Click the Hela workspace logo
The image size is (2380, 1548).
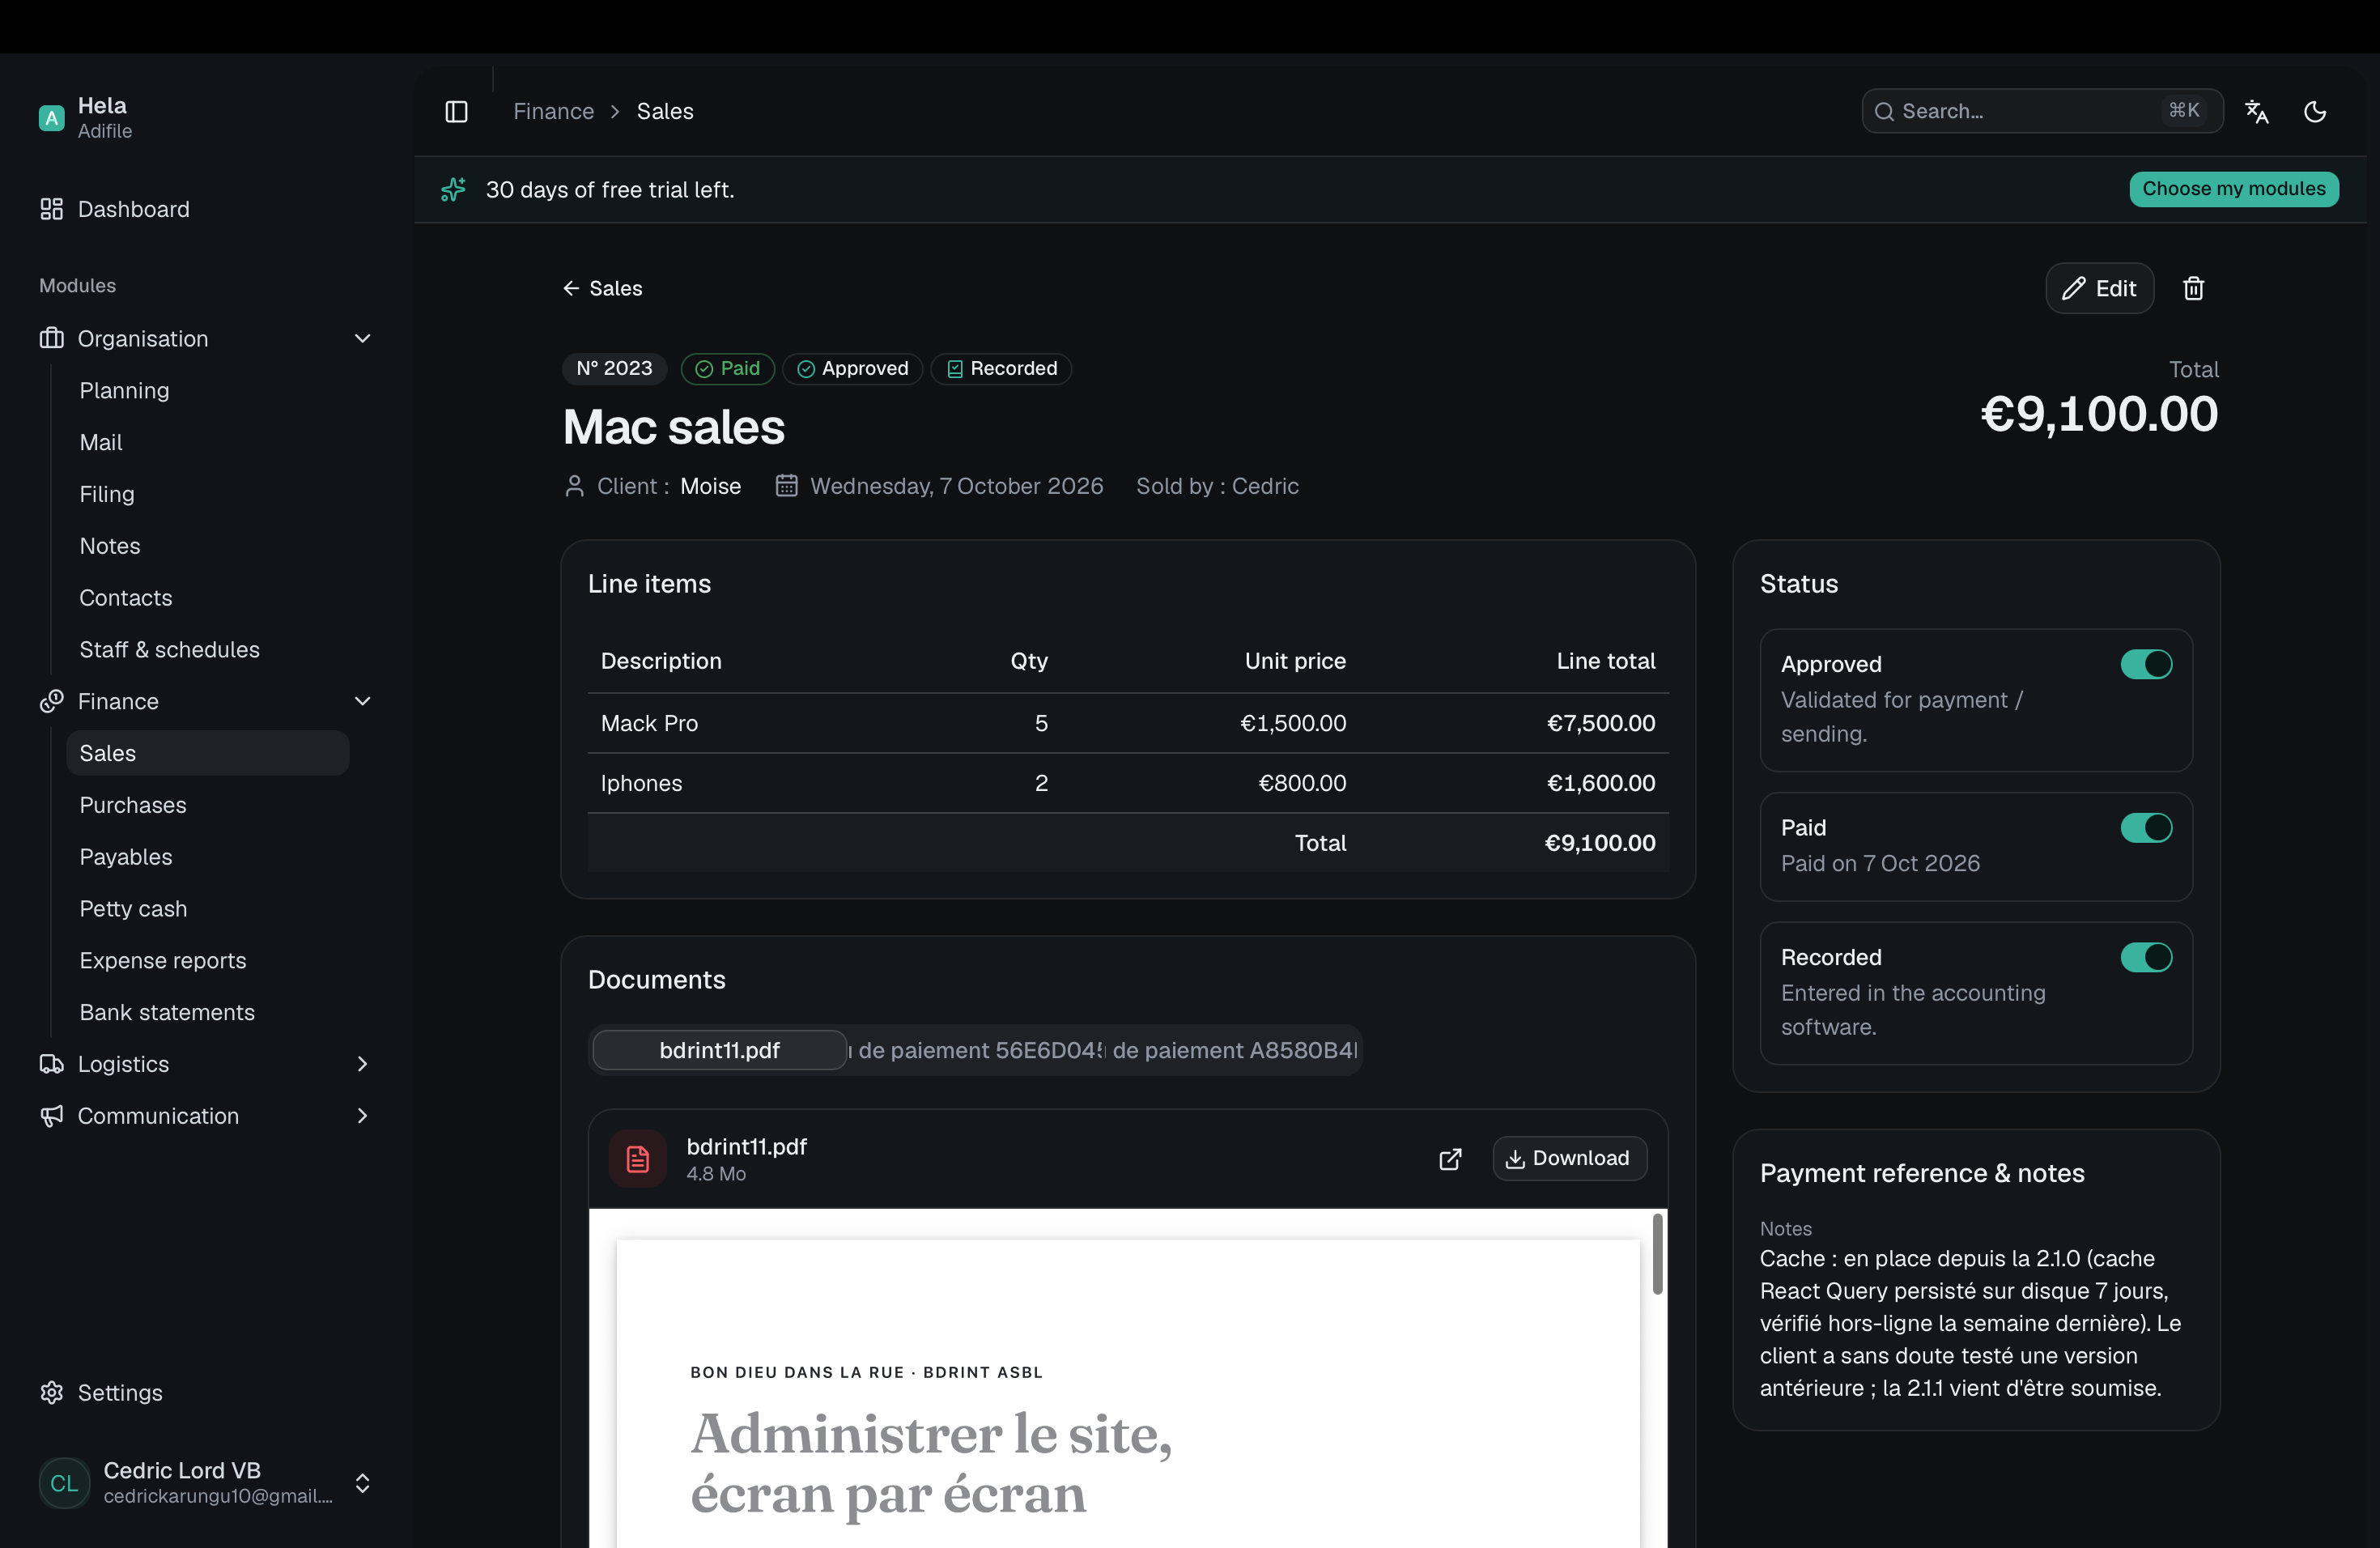[51, 117]
